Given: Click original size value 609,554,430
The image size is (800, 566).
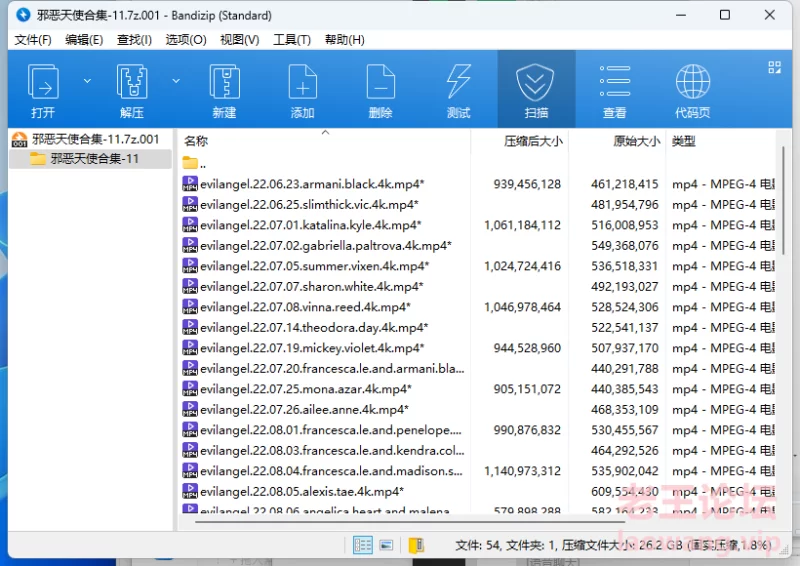Looking at the screenshot, I should click(x=625, y=491).
